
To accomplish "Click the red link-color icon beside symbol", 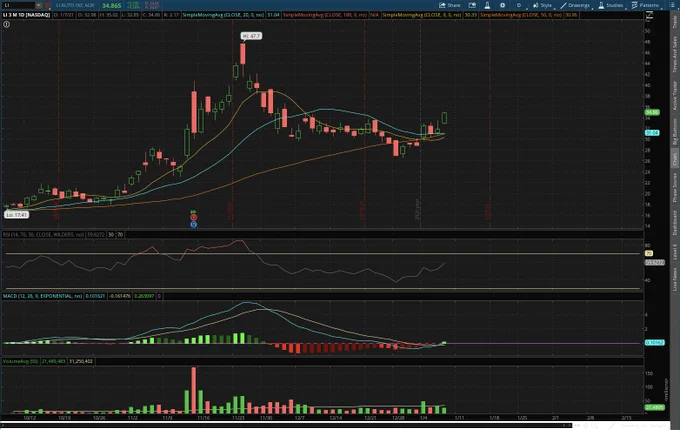I will (47, 5).
